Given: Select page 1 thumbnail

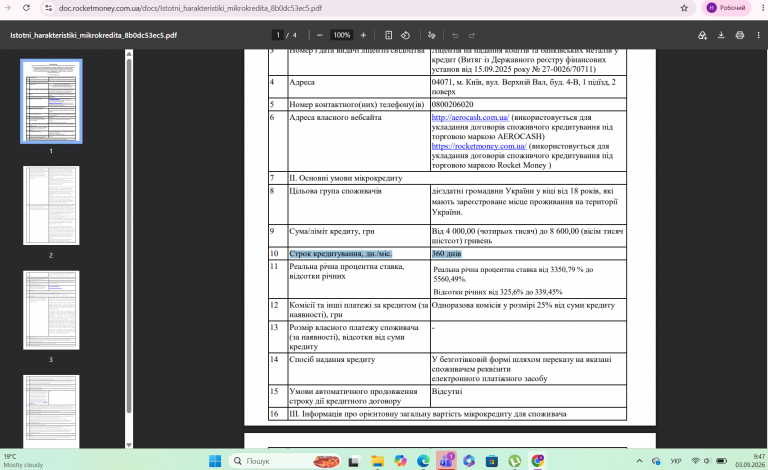Looking at the screenshot, I should tap(51, 101).
